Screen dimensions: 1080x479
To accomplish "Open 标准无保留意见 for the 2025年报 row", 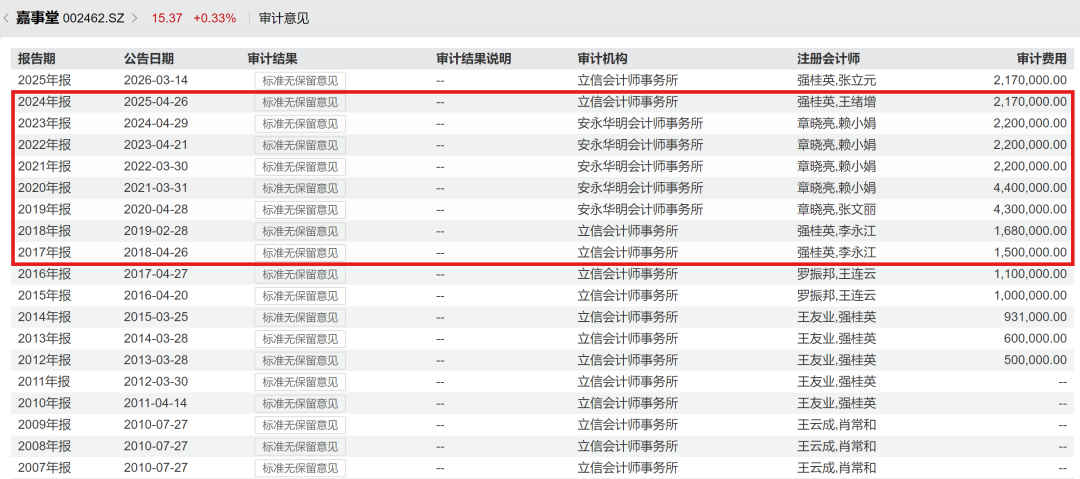I will tap(300, 81).
